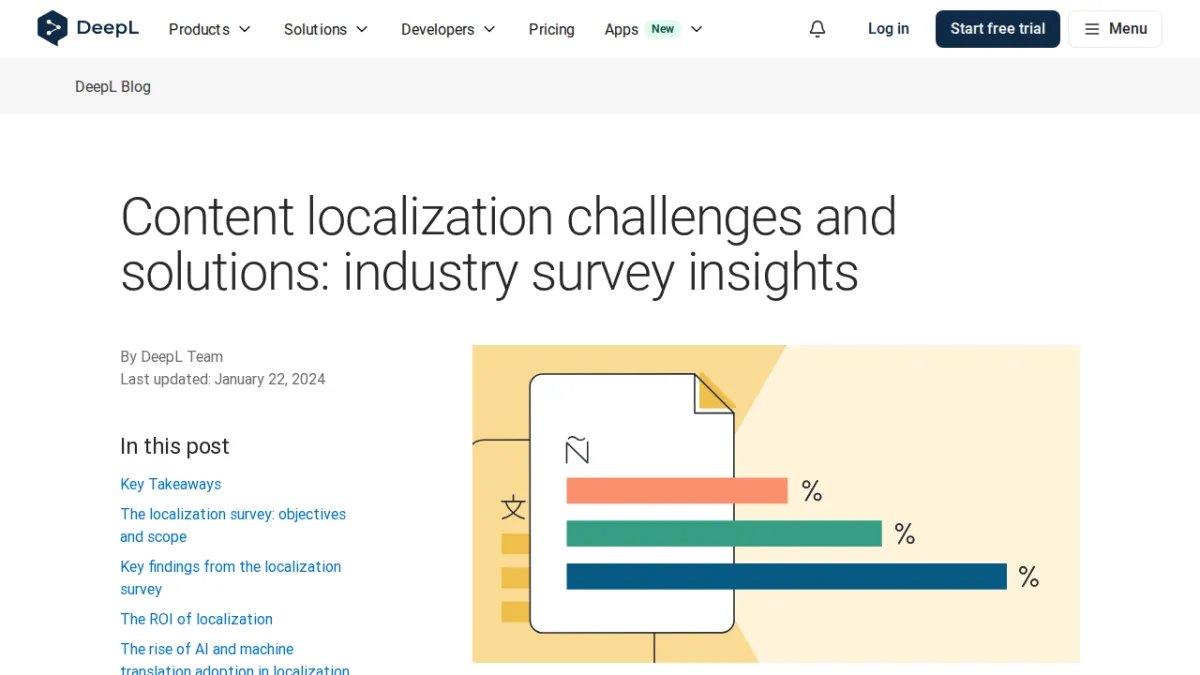Expand the Products dropdown
This screenshot has height=675, width=1200.
tap(210, 29)
